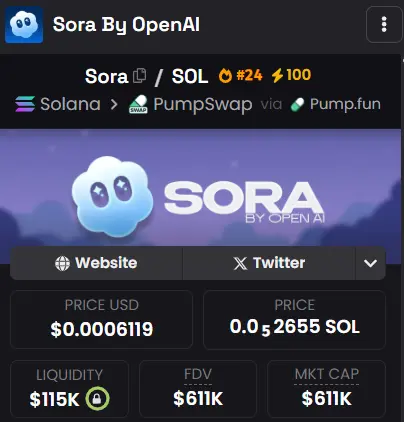Click the PRICE in SOL box
The width and height of the screenshot is (404, 422).
294,320
